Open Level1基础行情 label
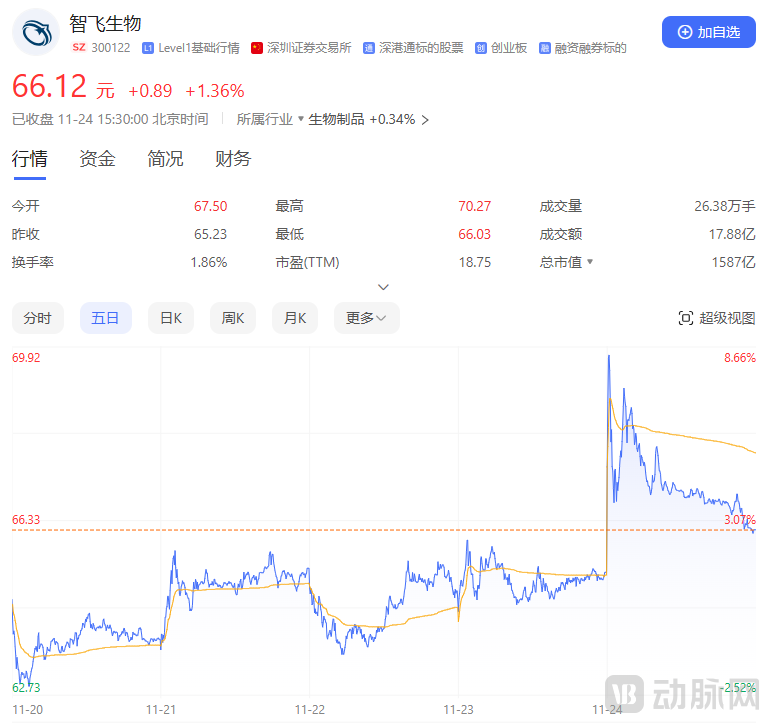Screen dimensions: 769x723 coord(199,48)
